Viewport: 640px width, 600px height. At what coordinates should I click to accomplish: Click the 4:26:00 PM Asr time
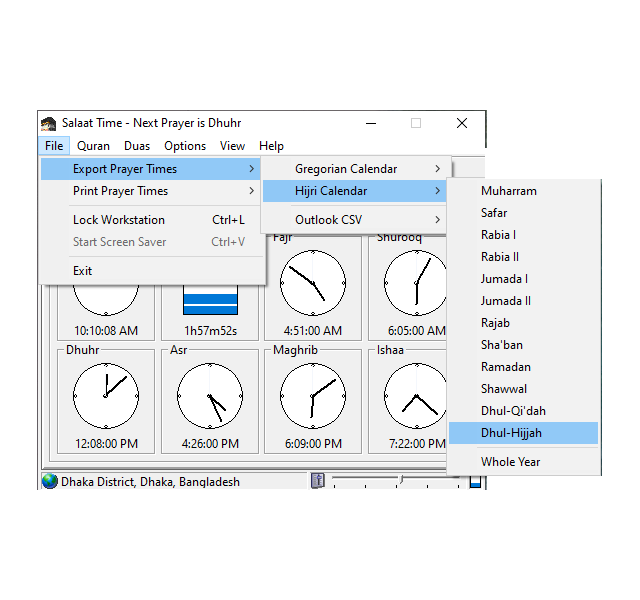pos(210,444)
